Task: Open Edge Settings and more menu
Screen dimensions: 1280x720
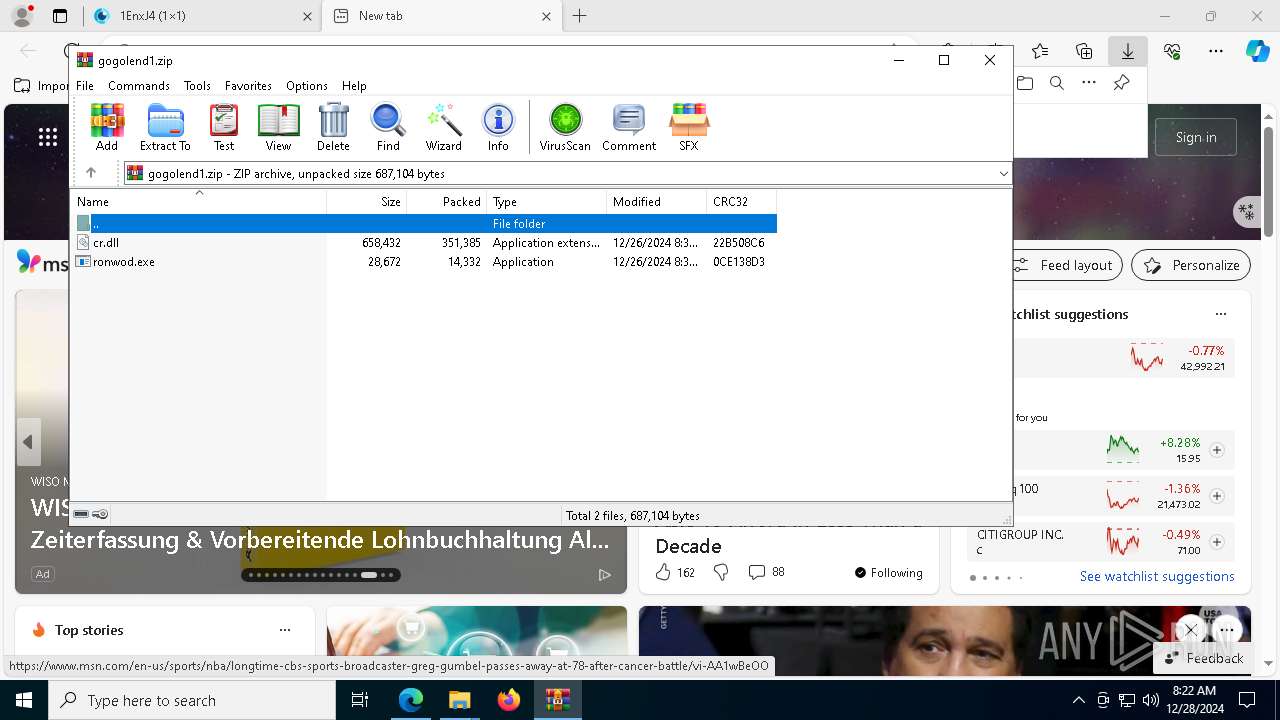Action: [x=1216, y=51]
